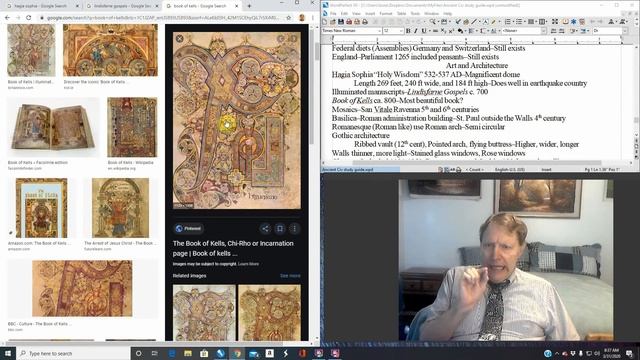Click the Superscript button in WordPerfect

point(451,31)
